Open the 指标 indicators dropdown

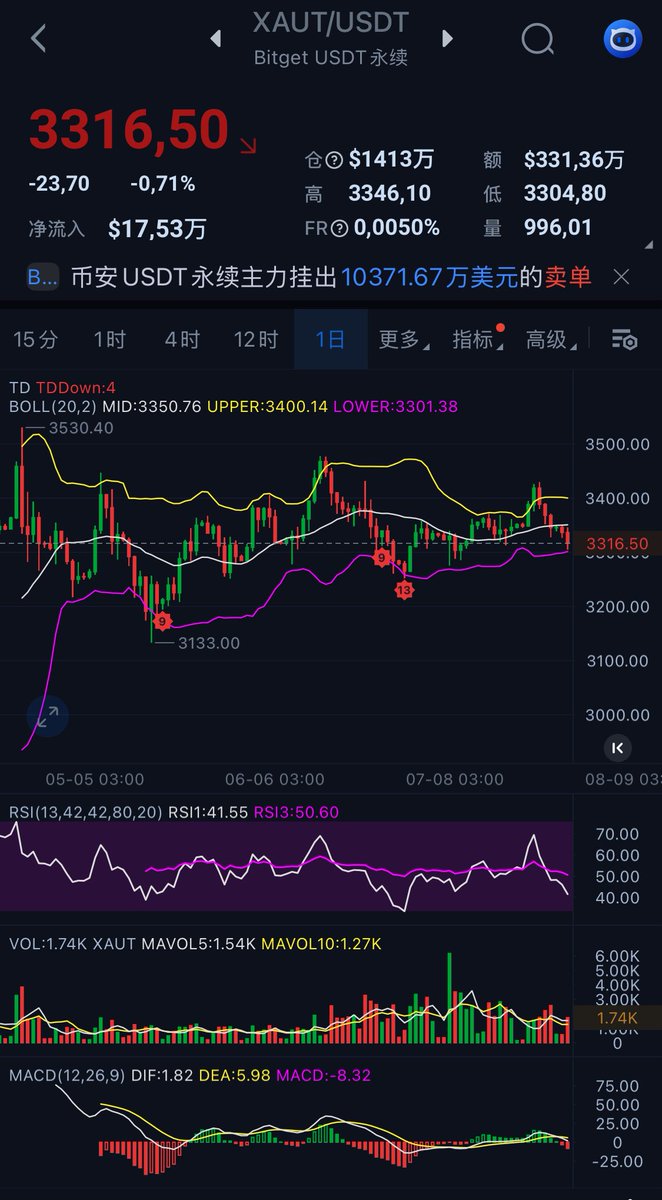(477, 340)
